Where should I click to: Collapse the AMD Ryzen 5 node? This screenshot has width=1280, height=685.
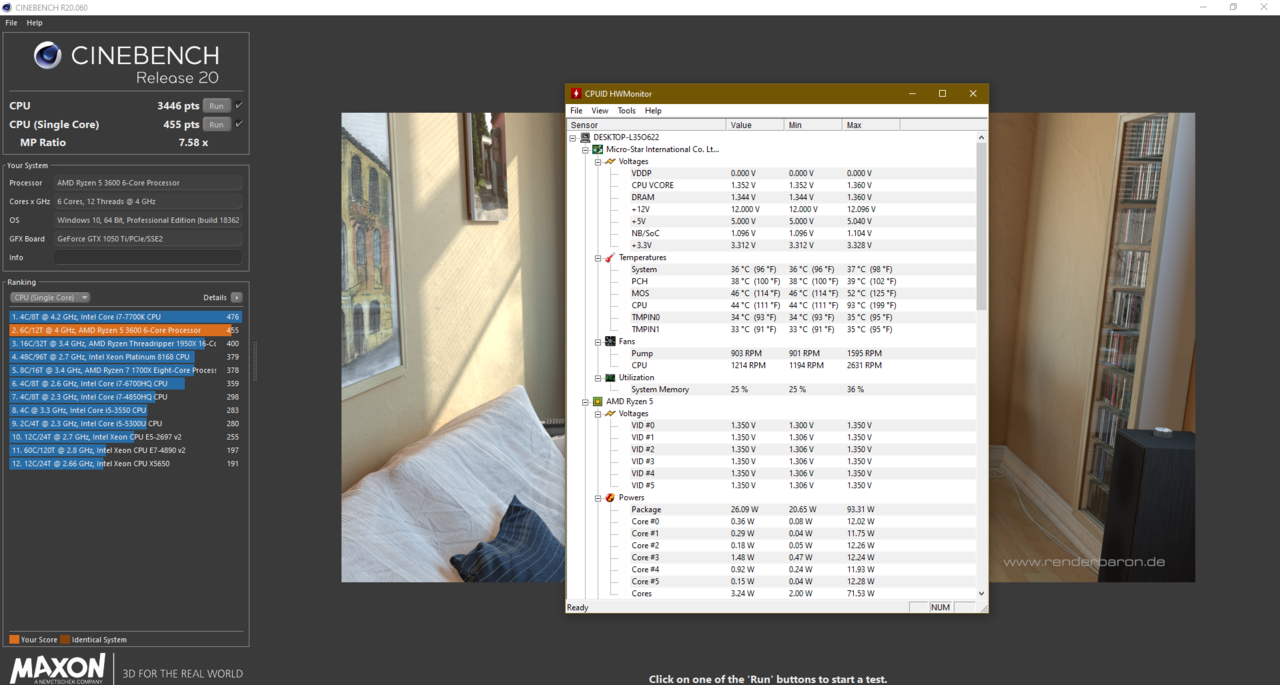(x=585, y=401)
